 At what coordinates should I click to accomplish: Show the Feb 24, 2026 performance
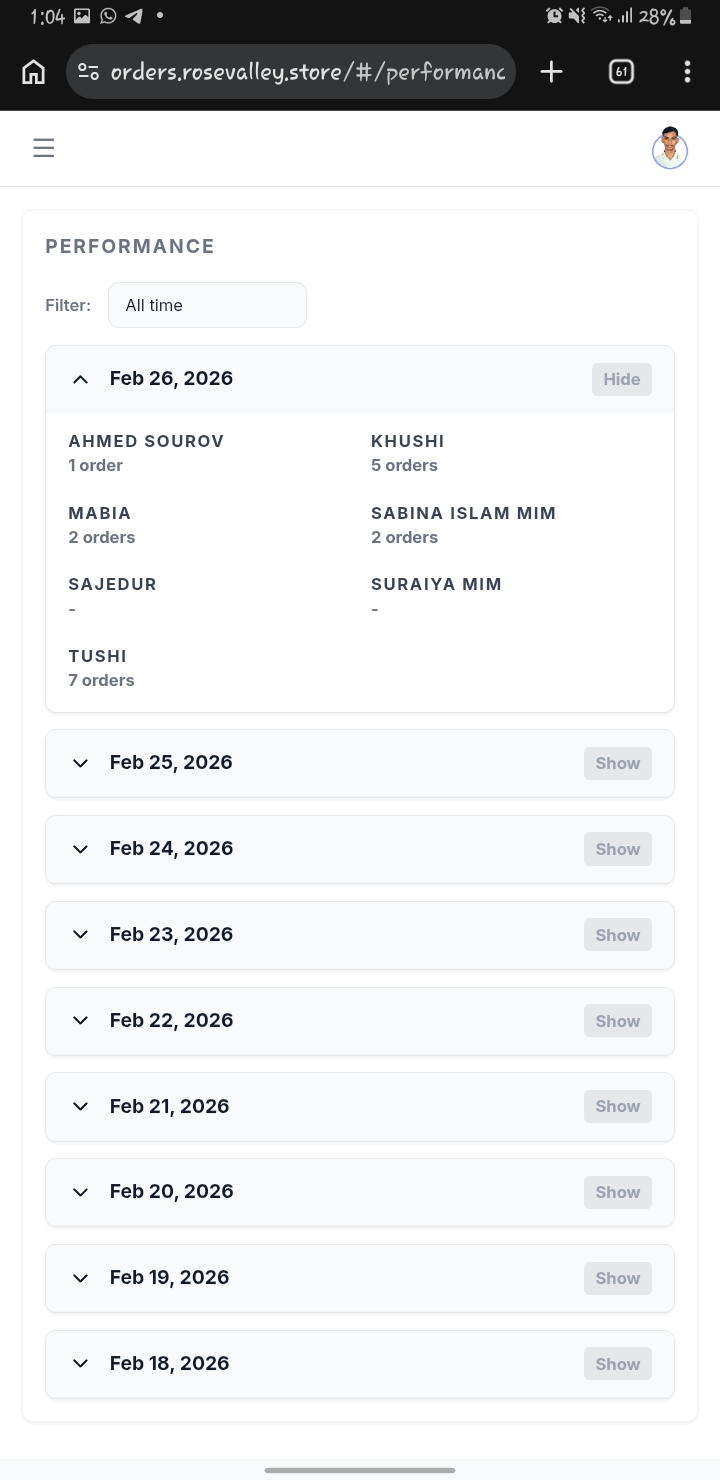coord(617,849)
